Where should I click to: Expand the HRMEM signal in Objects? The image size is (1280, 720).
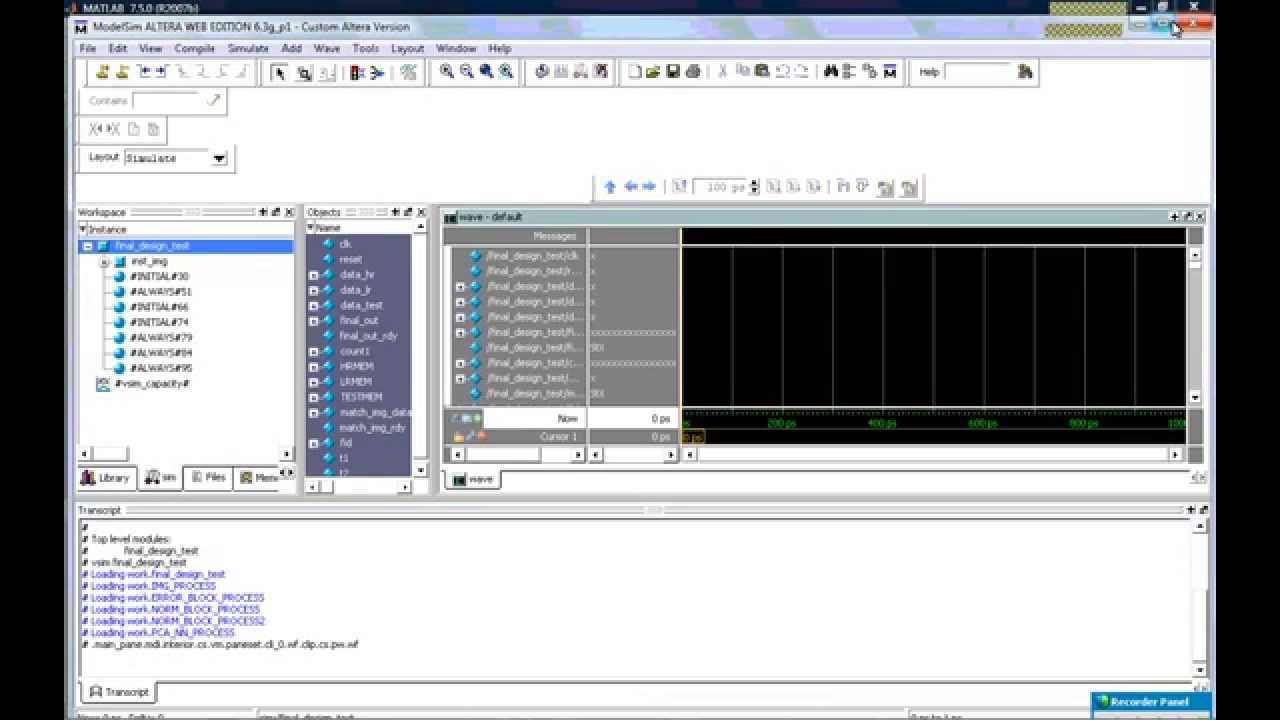click(314, 367)
